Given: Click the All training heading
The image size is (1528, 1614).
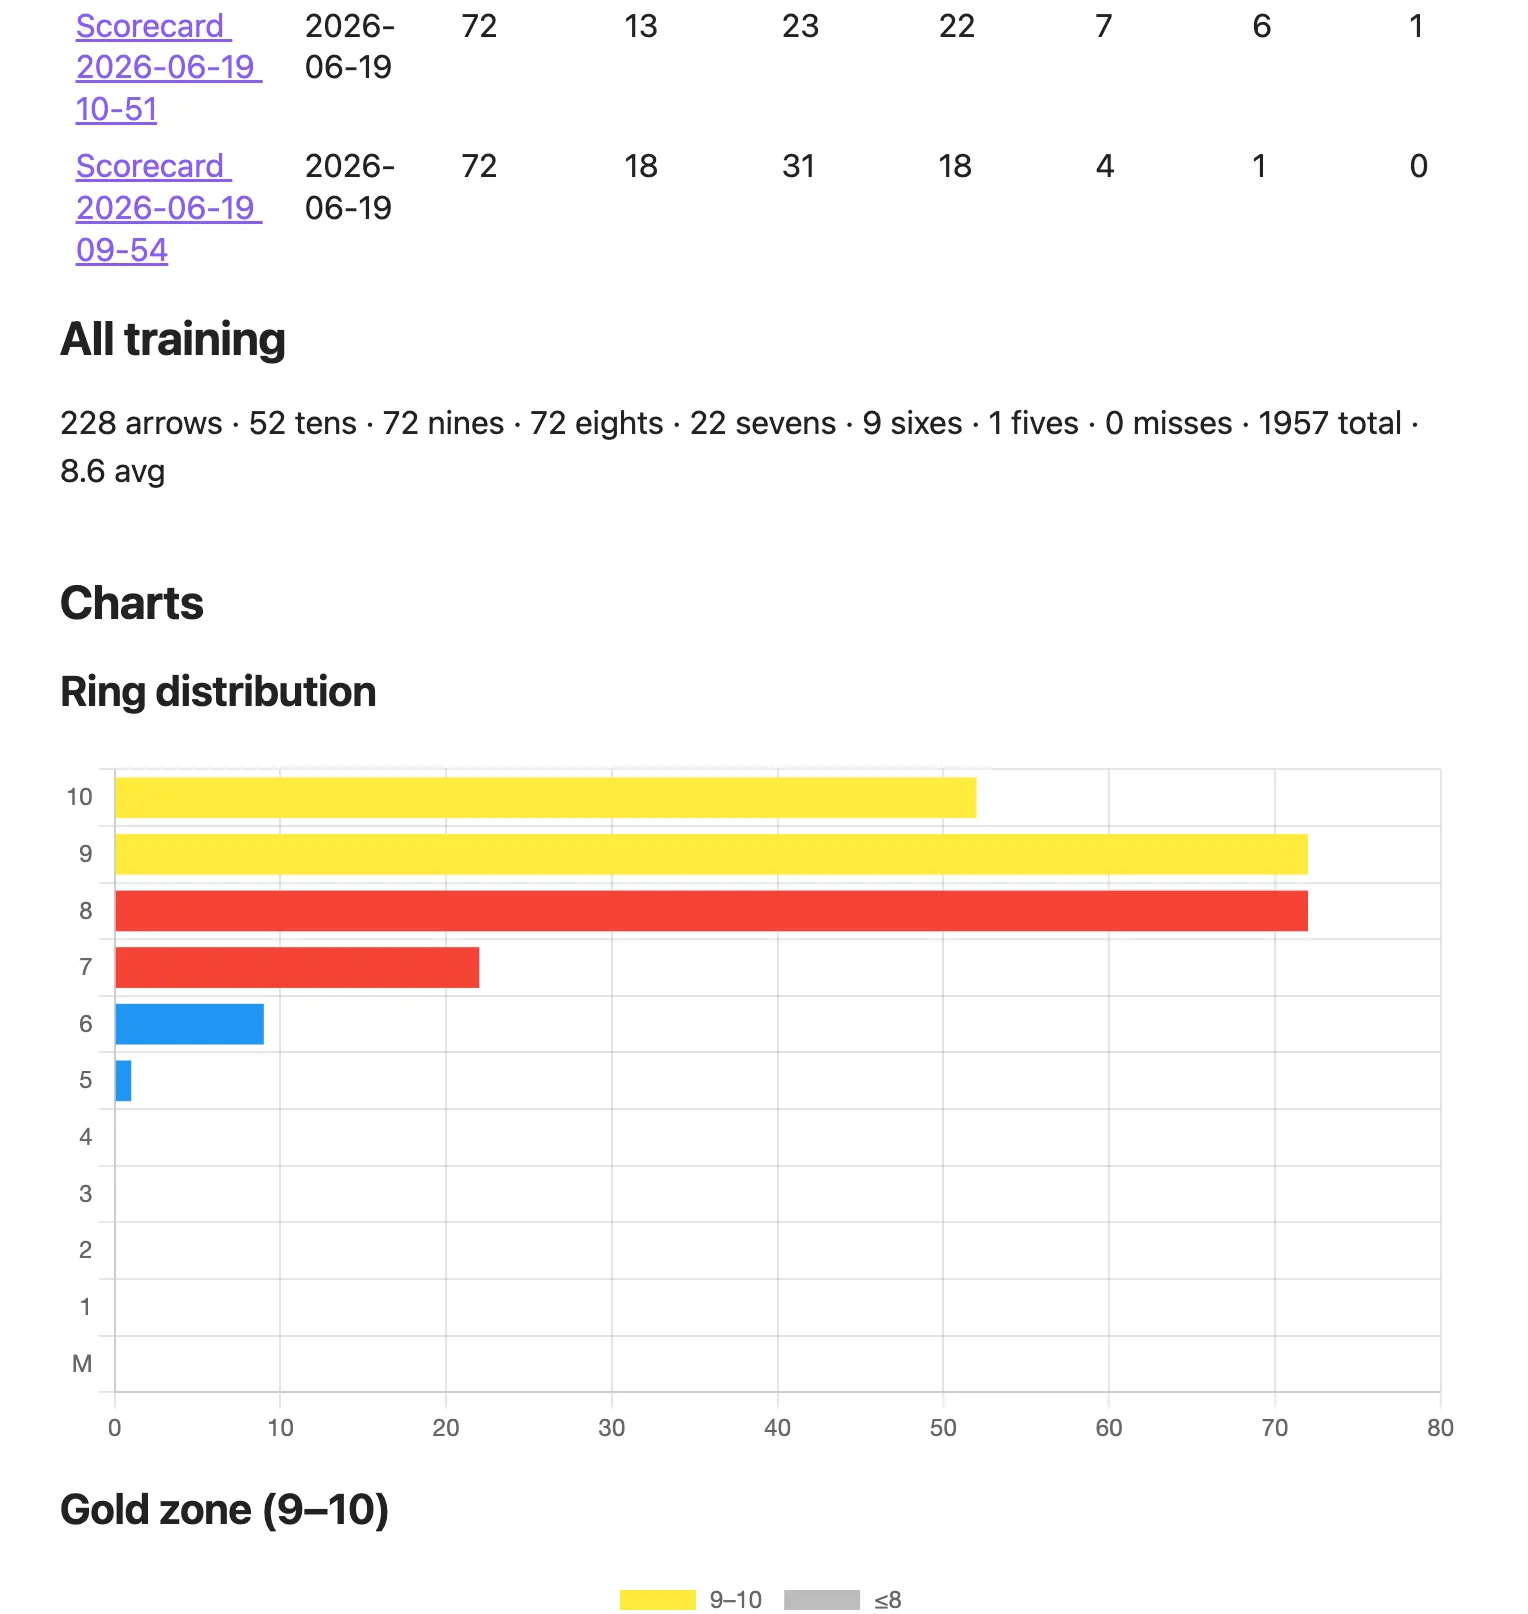Looking at the screenshot, I should pos(173,339).
